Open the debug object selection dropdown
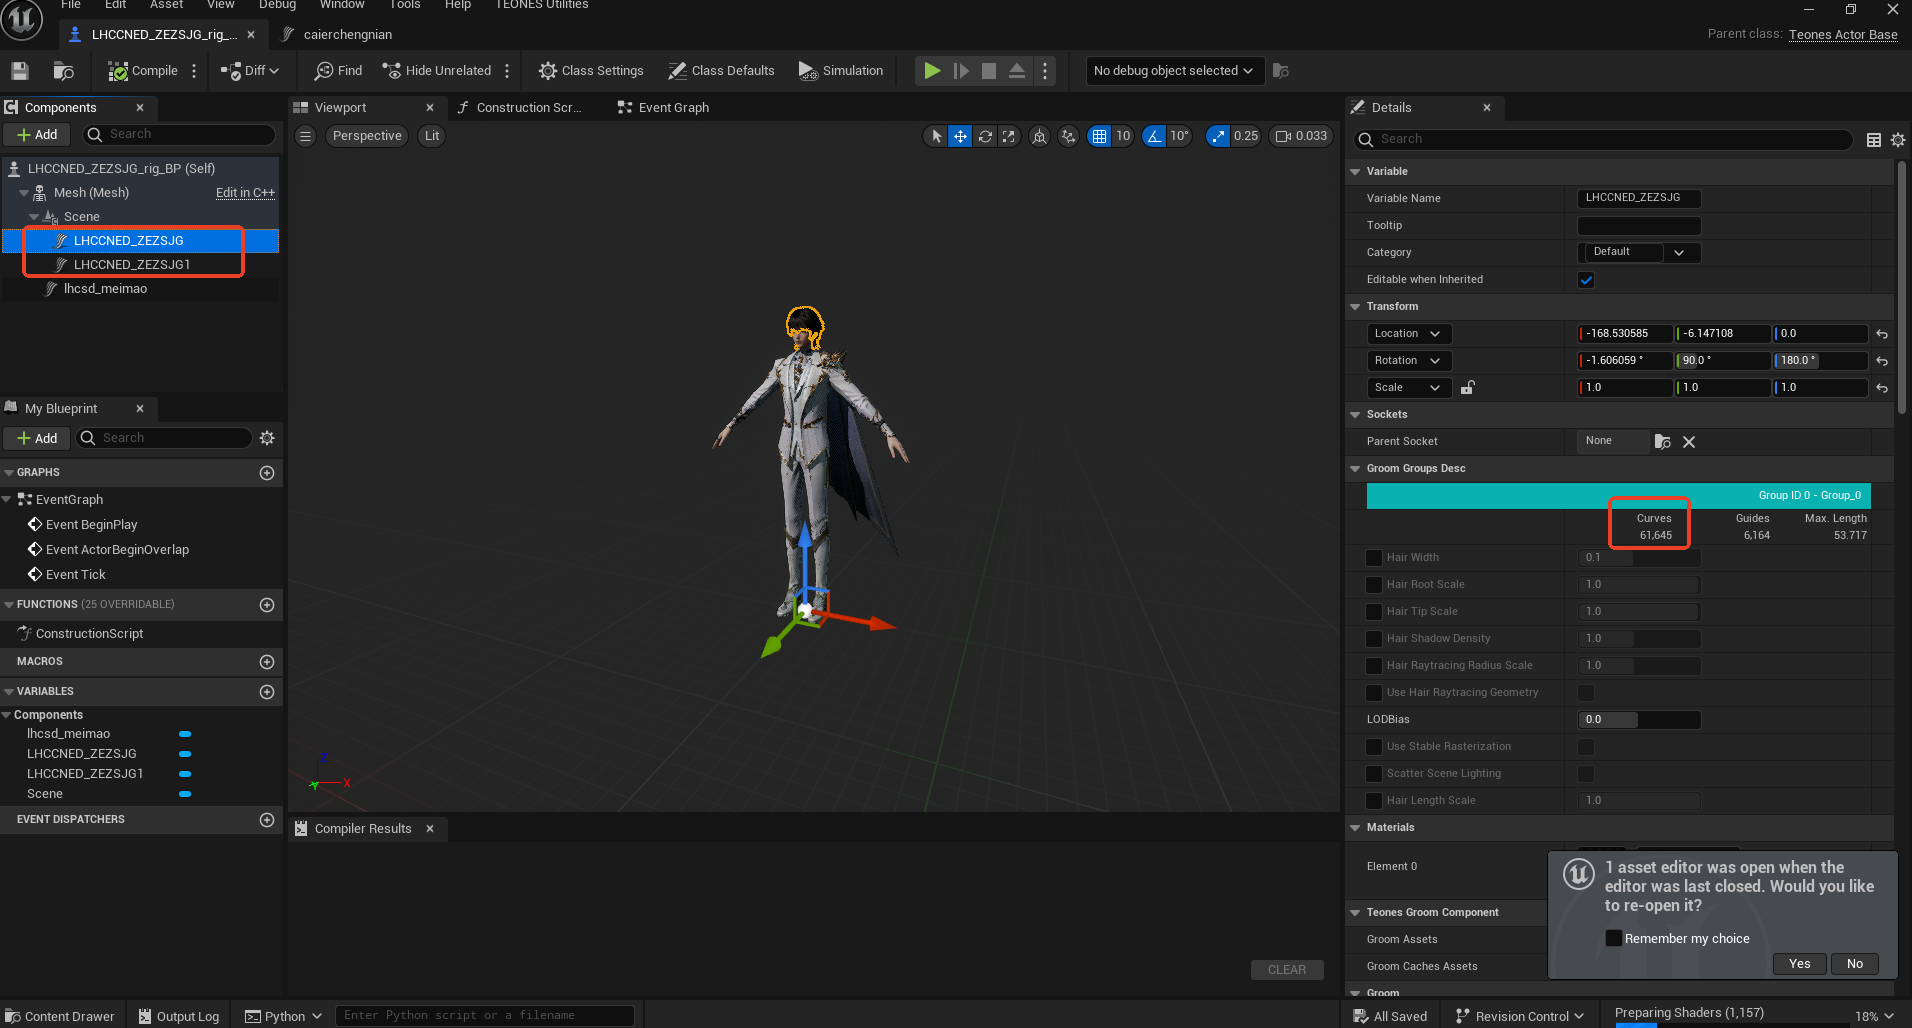Image resolution: width=1912 pixels, height=1028 pixels. click(x=1173, y=71)
